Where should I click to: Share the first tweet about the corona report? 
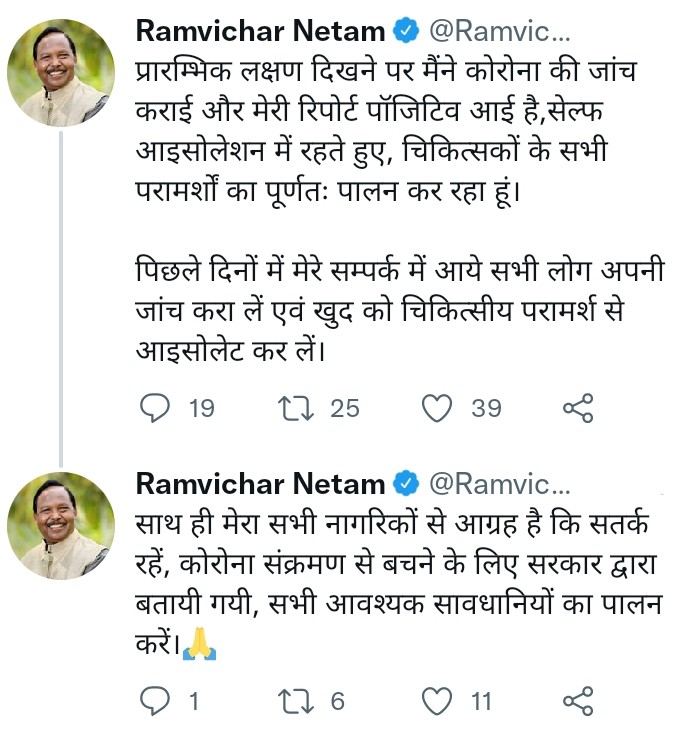579,408
